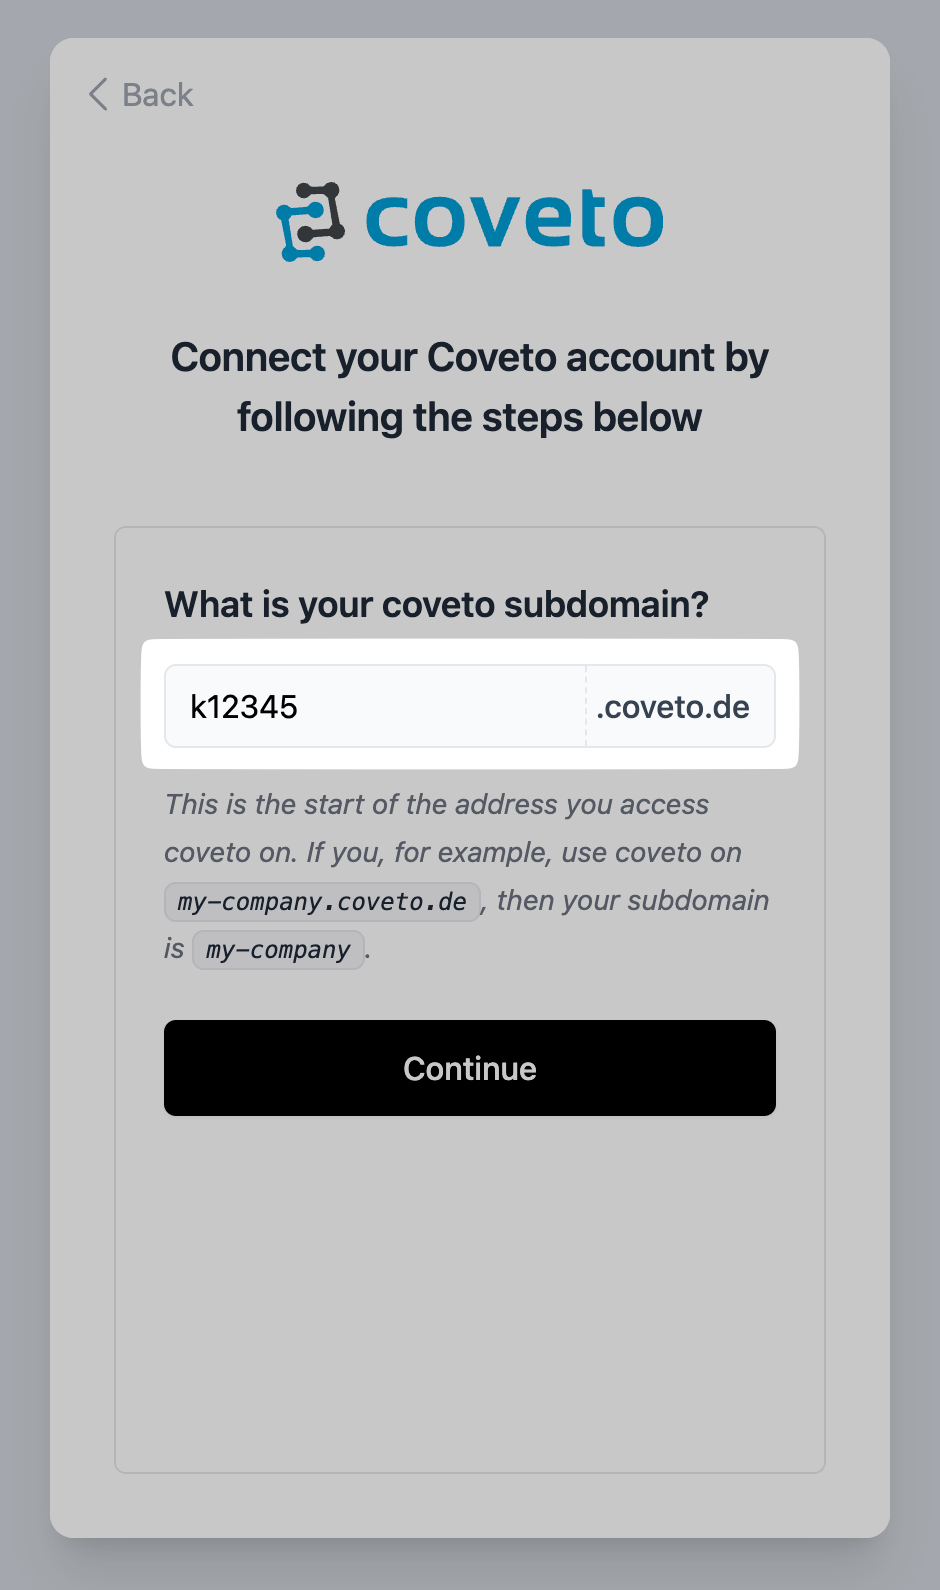Click the word "is" before the my-company chip
Image resolution: width=940 pixels, height=1590 pixels.
tap(174, 949)
